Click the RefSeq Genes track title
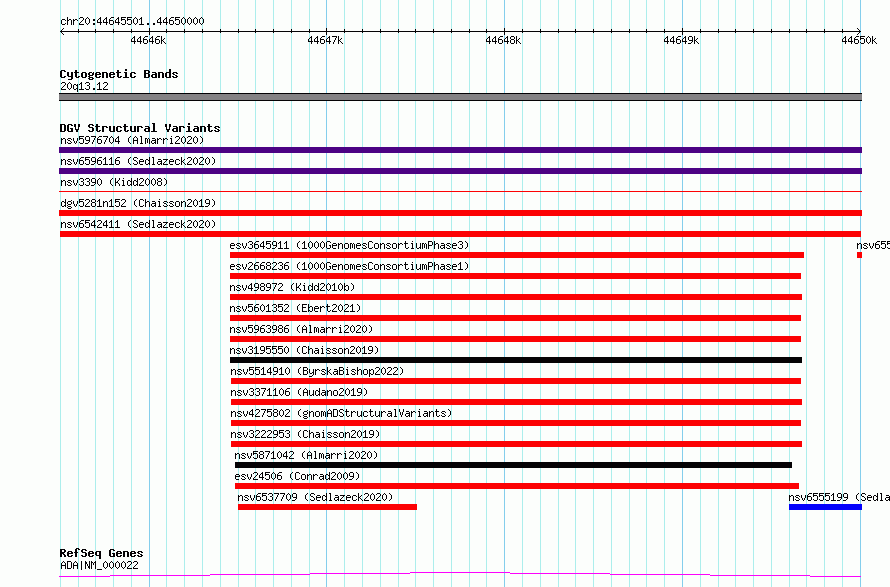Viewport: 890px width, 587px height. 101,553
